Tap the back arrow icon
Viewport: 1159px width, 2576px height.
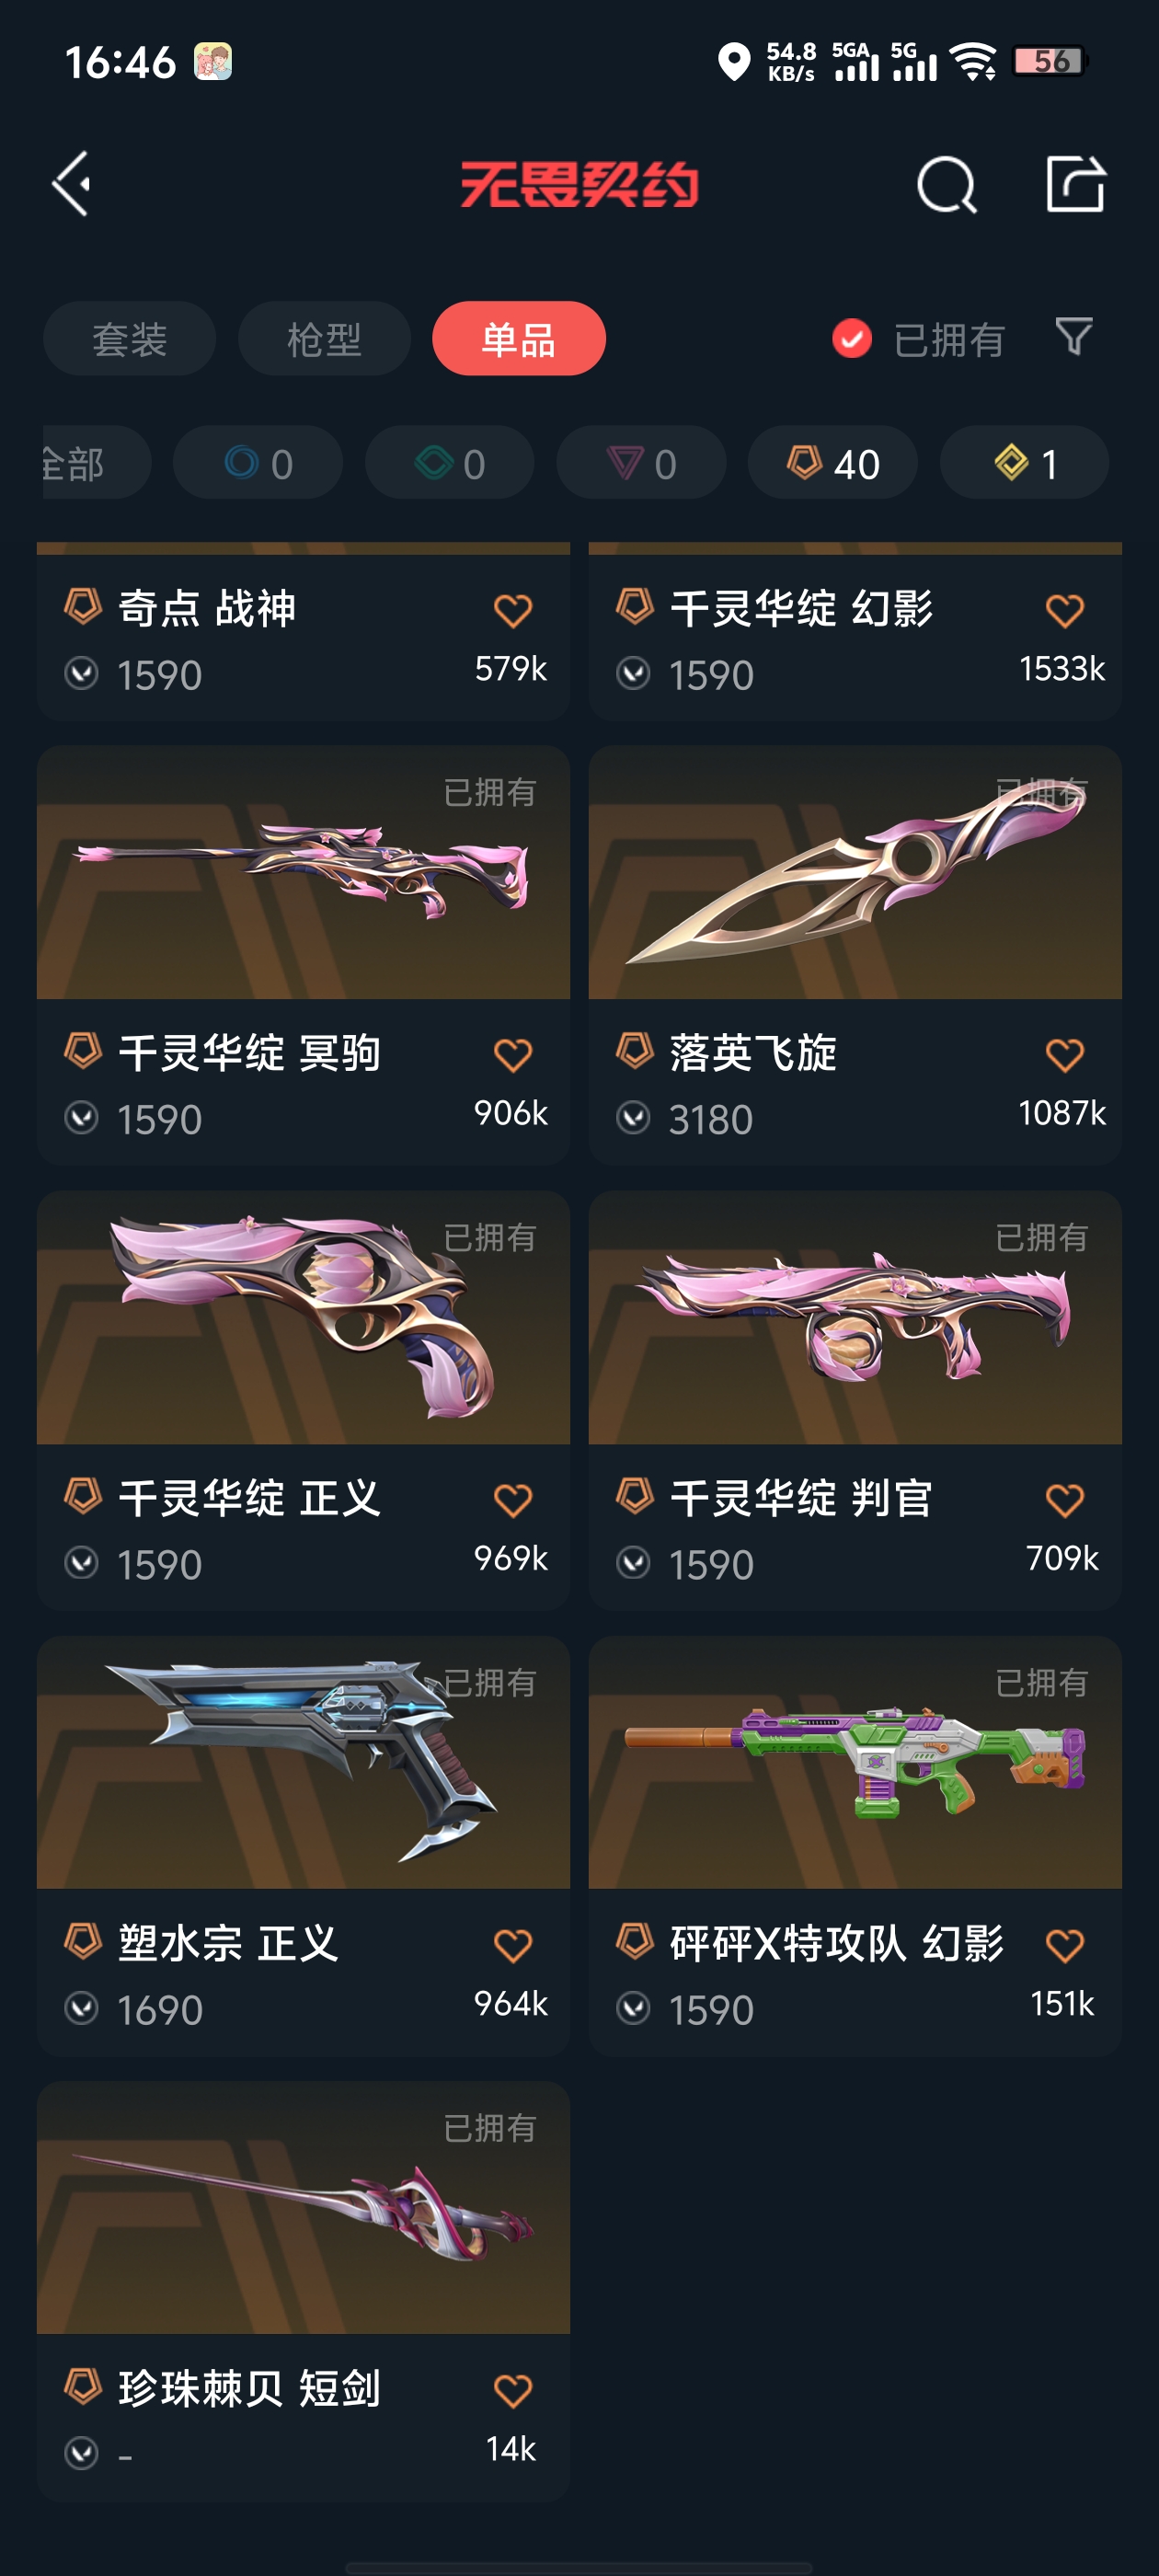(72, 184)
